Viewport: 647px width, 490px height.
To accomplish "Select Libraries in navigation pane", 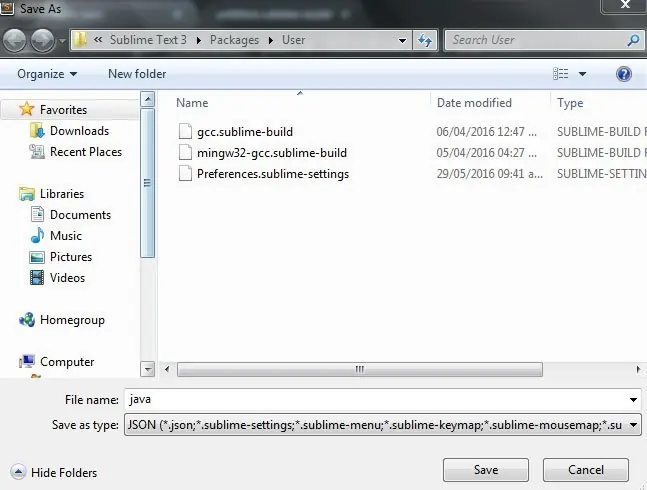I will pyautogui.click(x=62, y=194).
